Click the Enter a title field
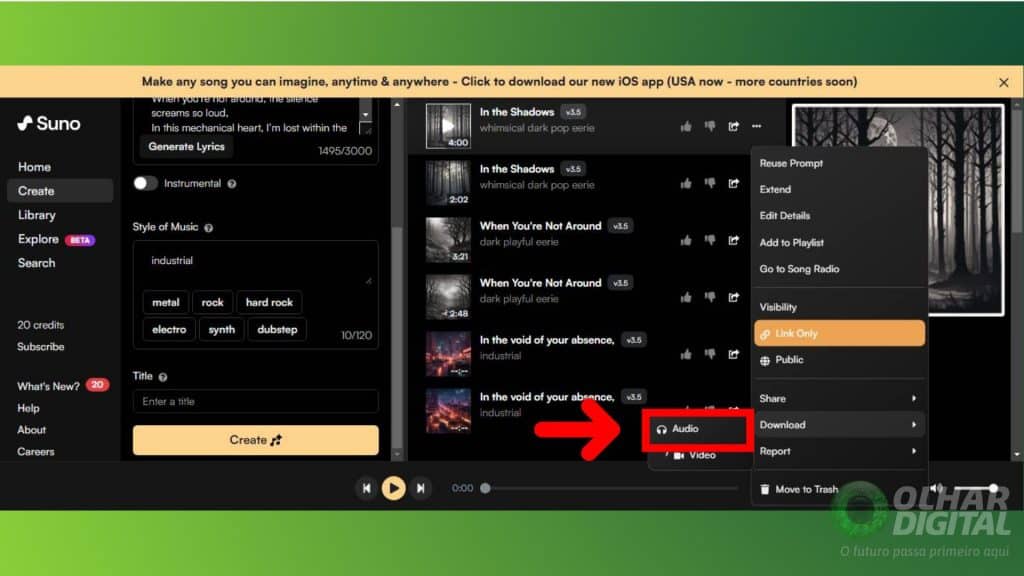 [x=256, y=400]
